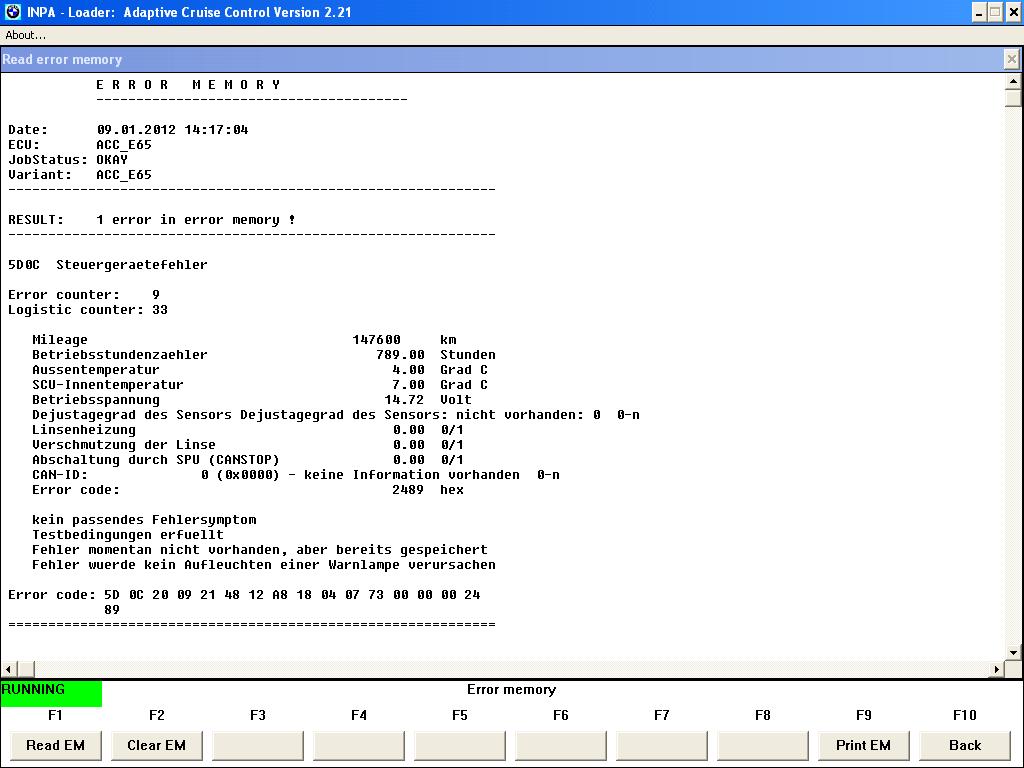This screenshot has width=1024, height=768.
Task: Click the vertical scrollbar thumb
Action: 1013,98
